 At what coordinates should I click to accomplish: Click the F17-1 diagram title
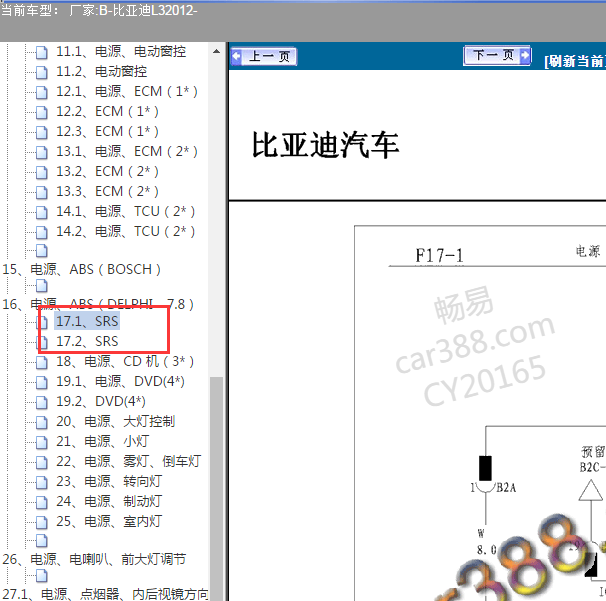tap(439, 255)
